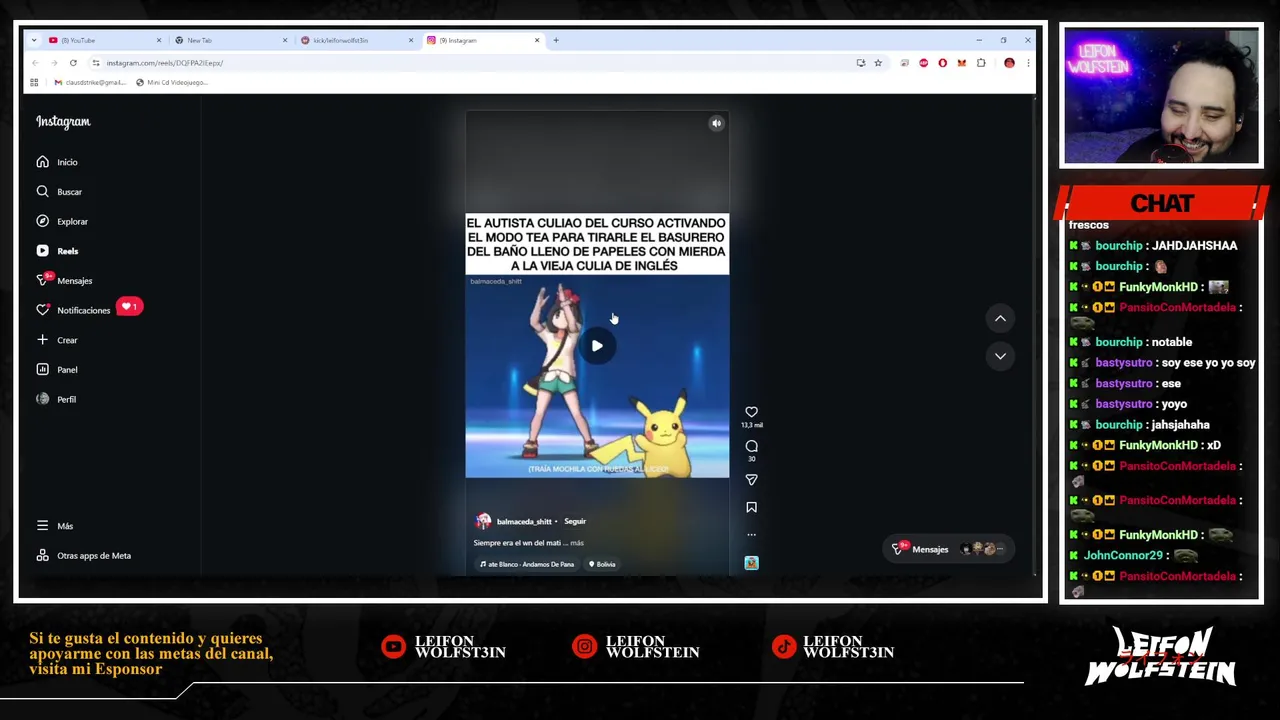Click the Instagram logo

63,121
